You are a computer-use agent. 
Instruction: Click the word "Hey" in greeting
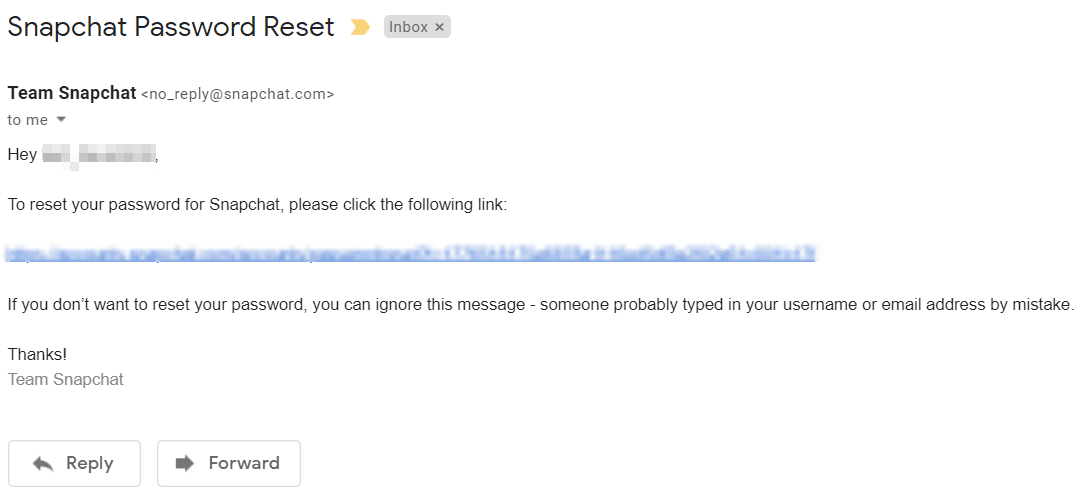point(22,155)
